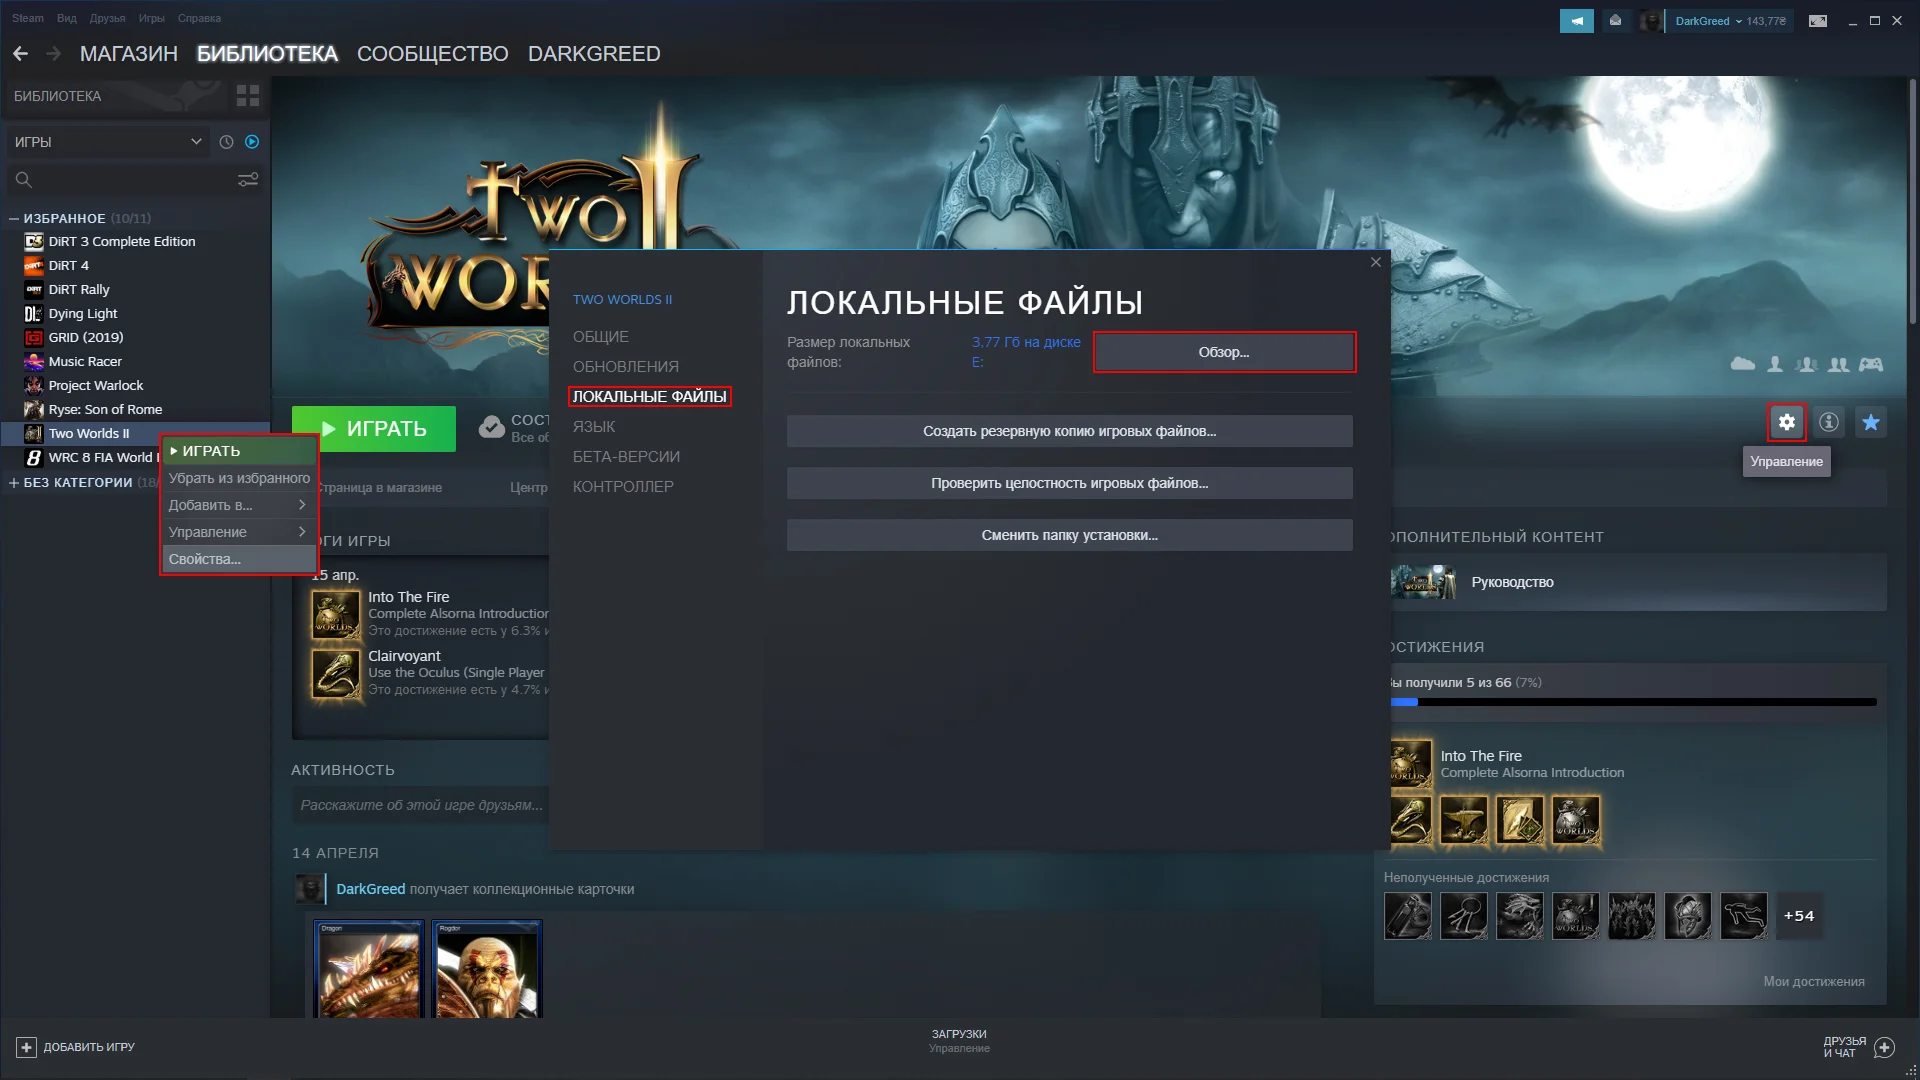Choose Свойства... in the context menu
The width and height of the screenshot is (1920, 1080).
(238, 559)
